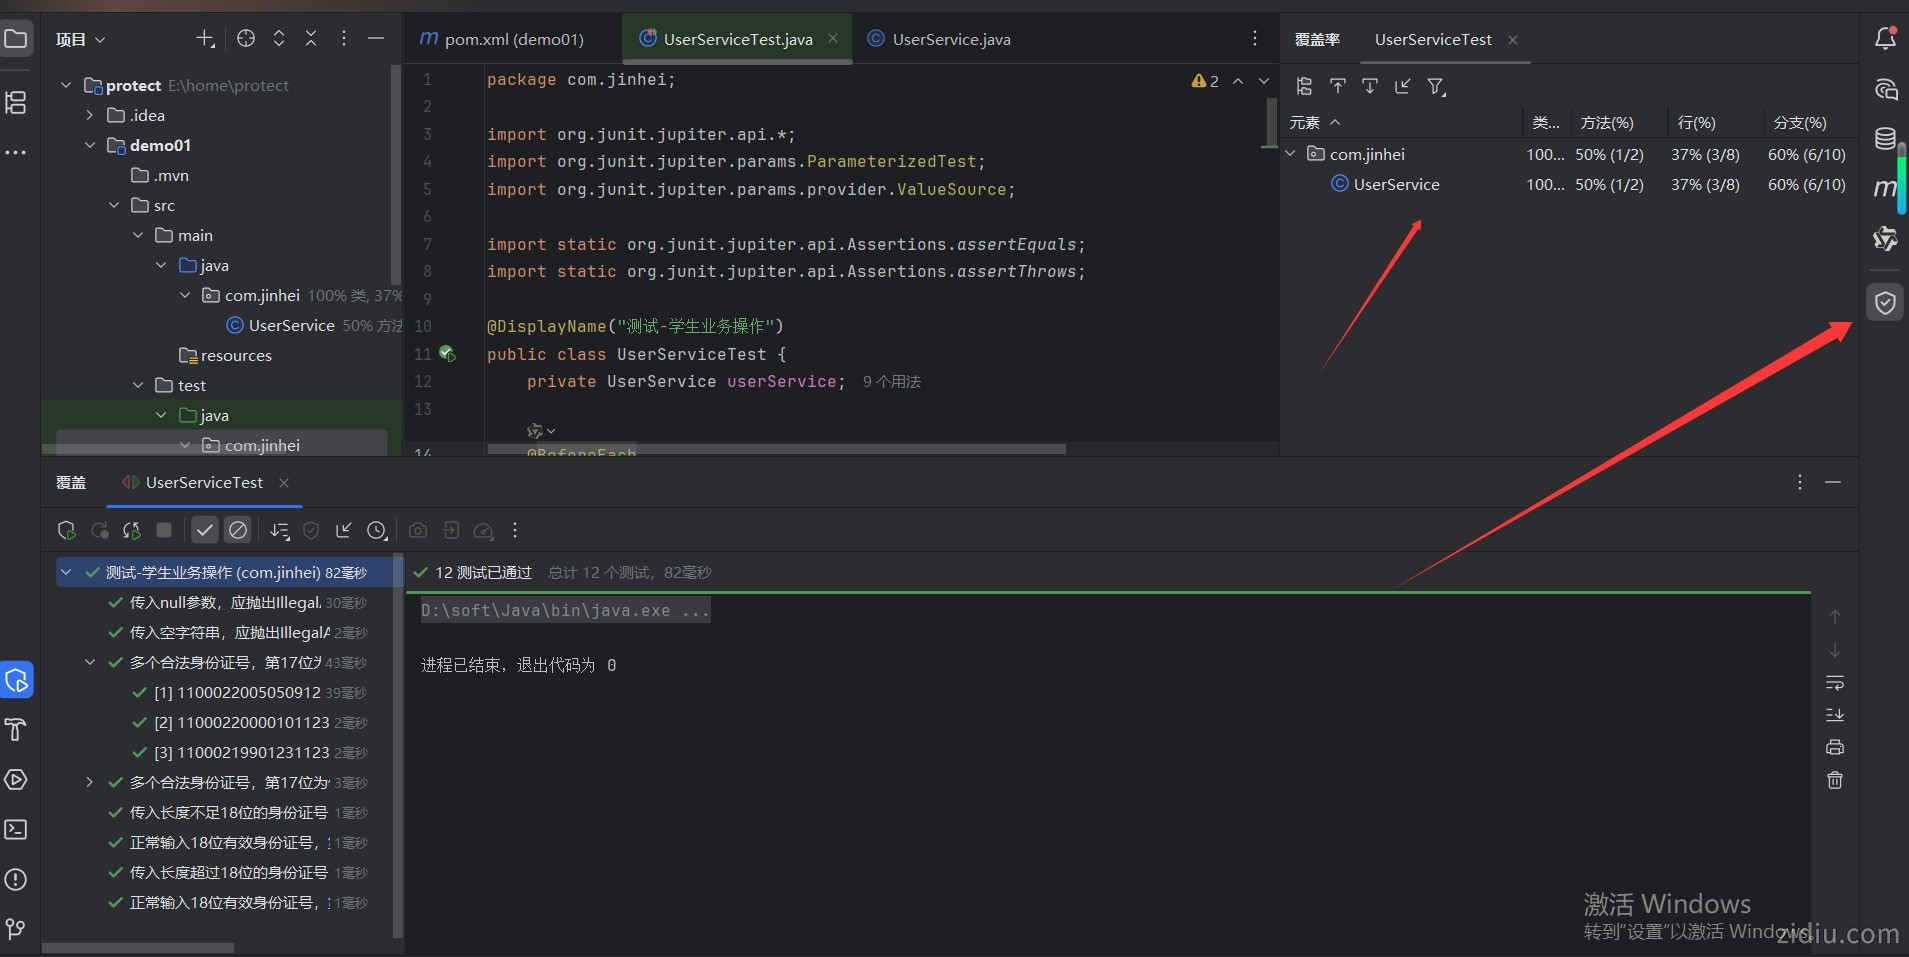This screenshot has height=957, width=1909.
Task: Select UserService row in coverage table
Action: pos(1396,184)
